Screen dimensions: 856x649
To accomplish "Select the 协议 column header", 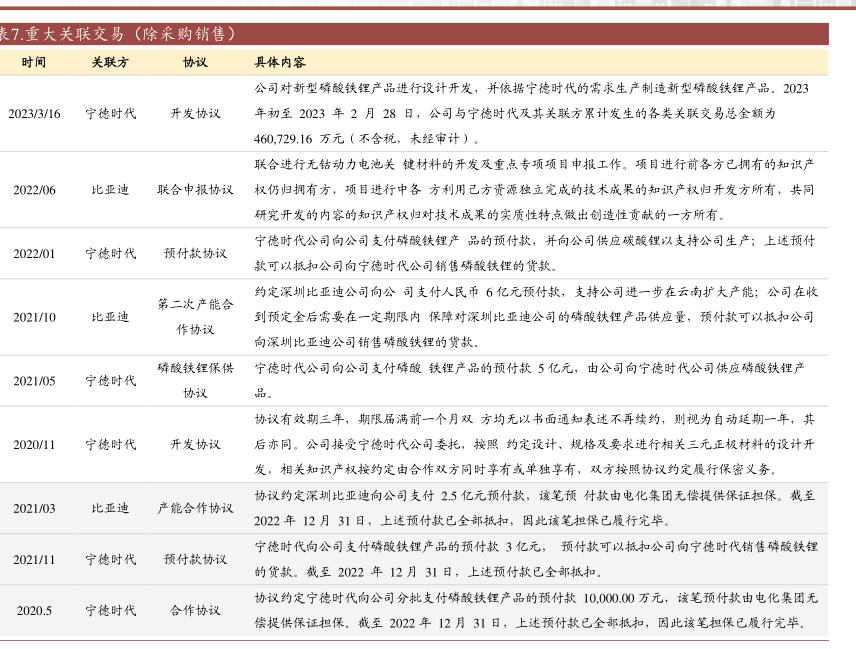I will (x=195, y=62).
